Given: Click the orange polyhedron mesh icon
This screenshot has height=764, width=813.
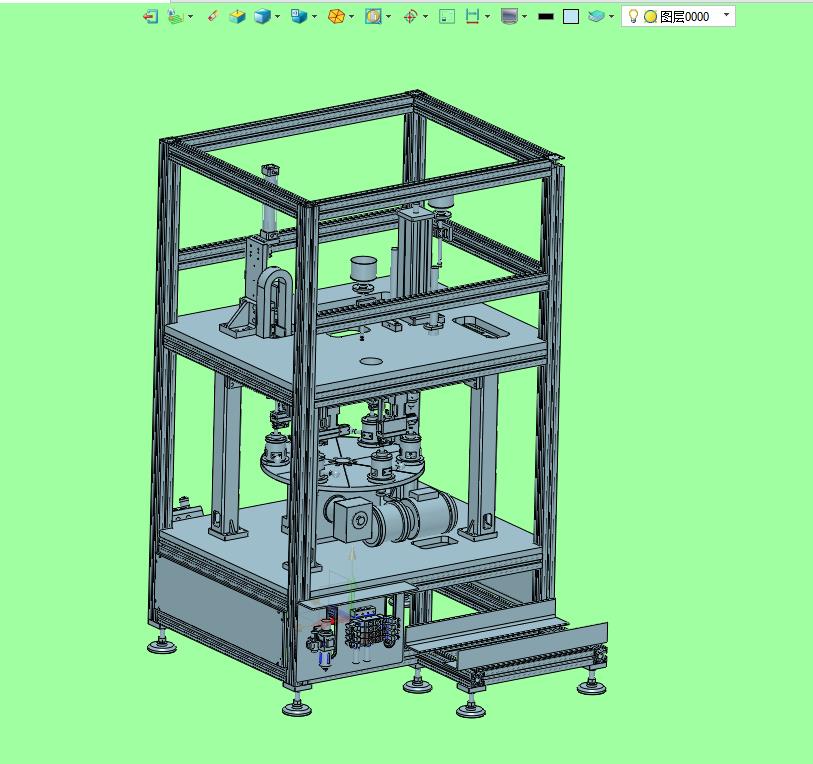Looking at the screenshot, I should click(336, 17).
